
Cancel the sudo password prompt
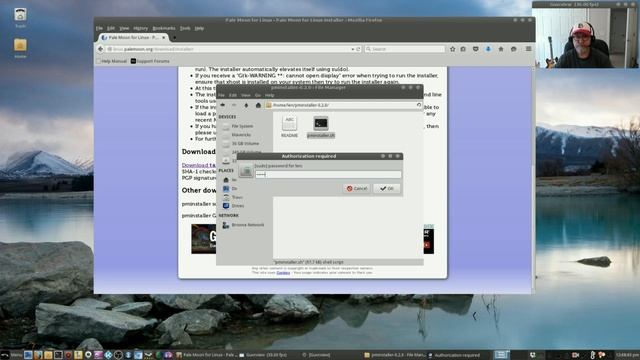[x=357, y=189]
